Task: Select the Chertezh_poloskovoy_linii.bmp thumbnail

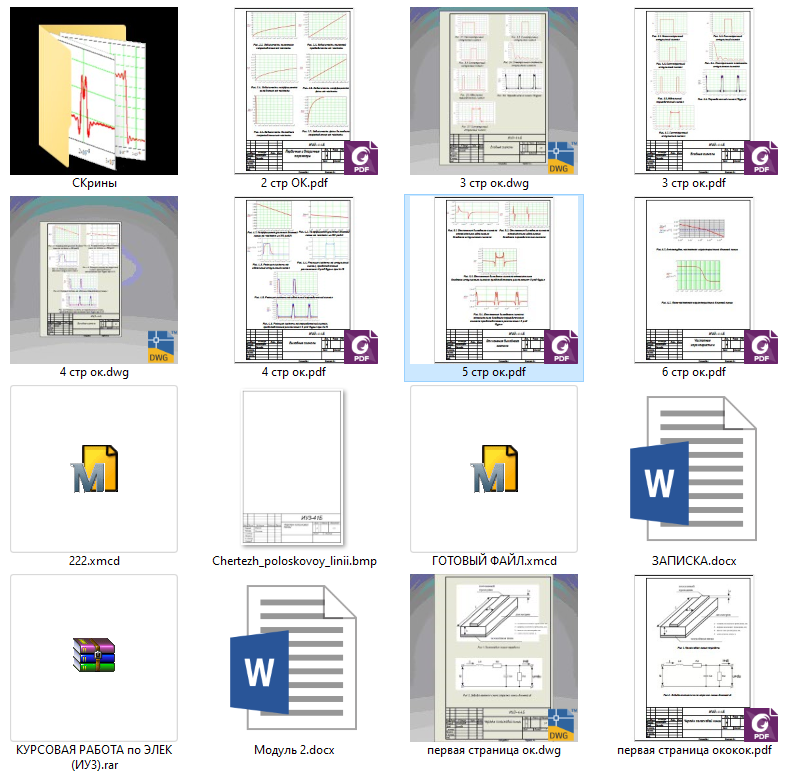Action: coord(293,468)
